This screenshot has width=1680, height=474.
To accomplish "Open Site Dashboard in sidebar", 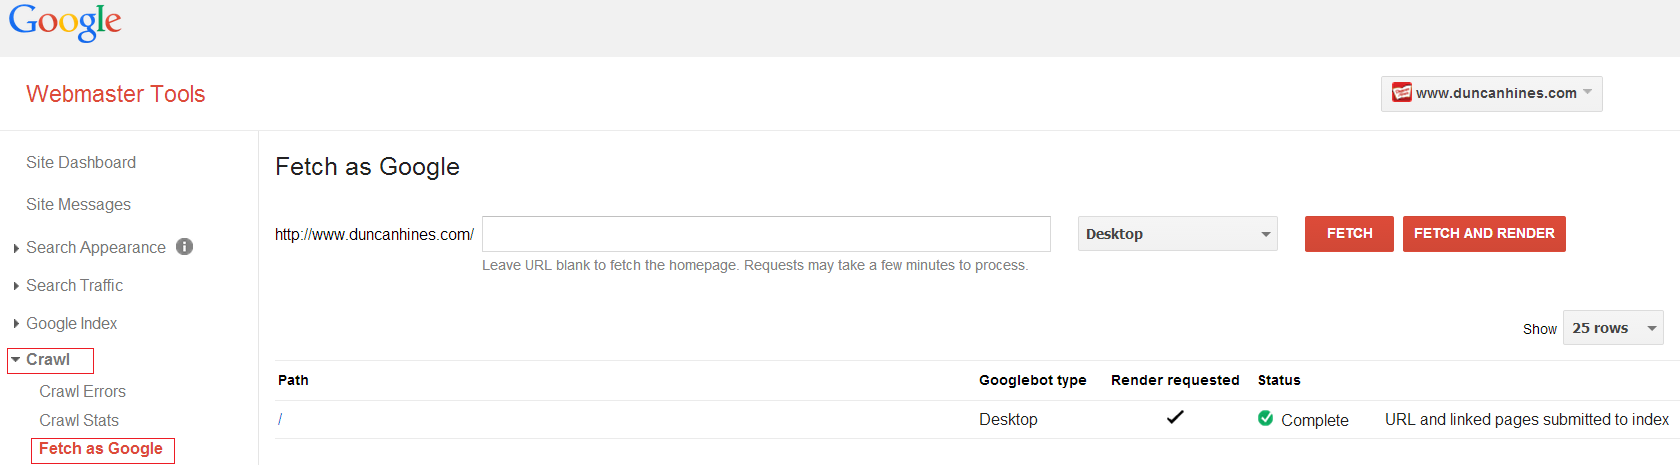I will (x=81, y=162).
